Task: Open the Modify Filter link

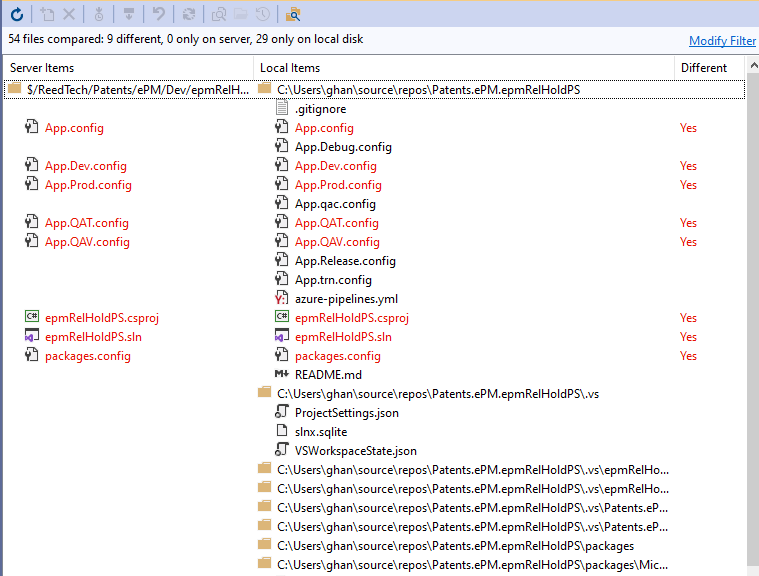Action: point(722,41)
